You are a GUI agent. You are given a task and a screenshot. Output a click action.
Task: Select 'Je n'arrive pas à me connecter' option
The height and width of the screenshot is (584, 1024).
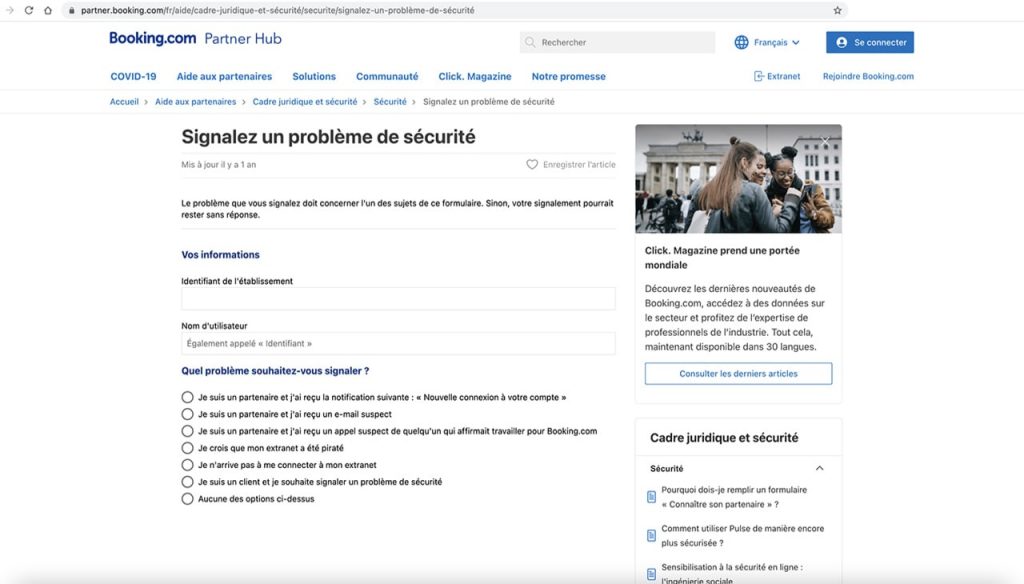187,465
